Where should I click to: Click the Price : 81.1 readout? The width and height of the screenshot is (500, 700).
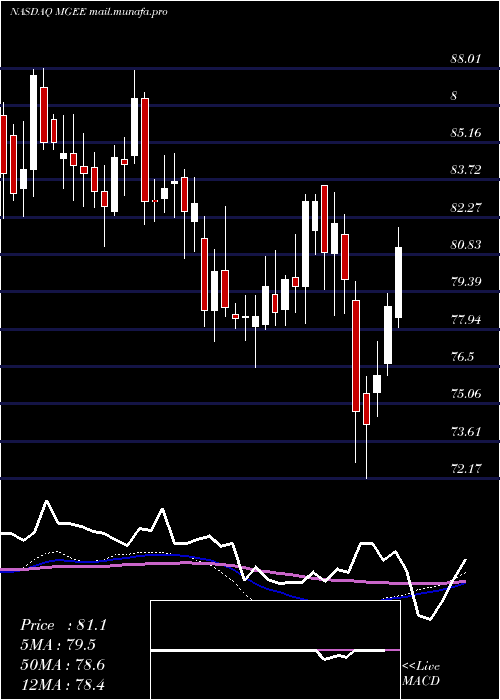tap(63, 625)
